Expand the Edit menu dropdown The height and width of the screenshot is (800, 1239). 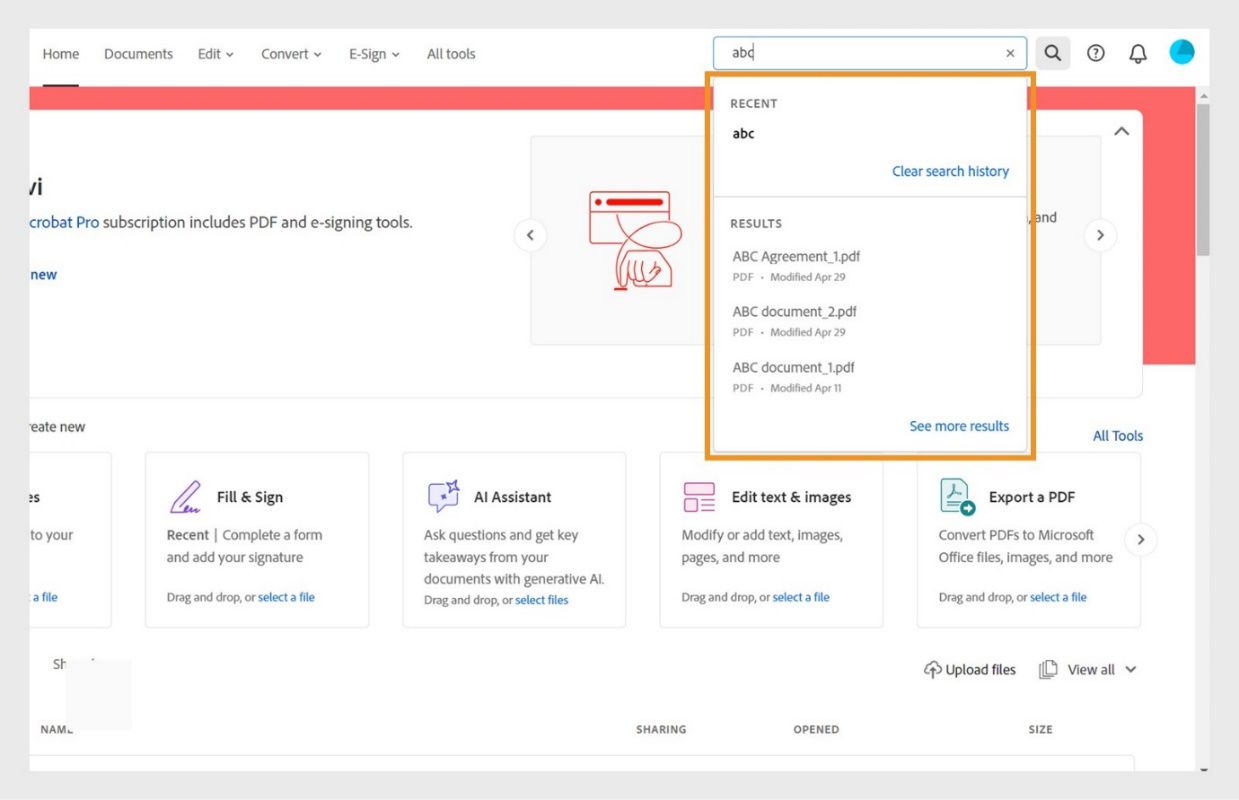[215, 54]
